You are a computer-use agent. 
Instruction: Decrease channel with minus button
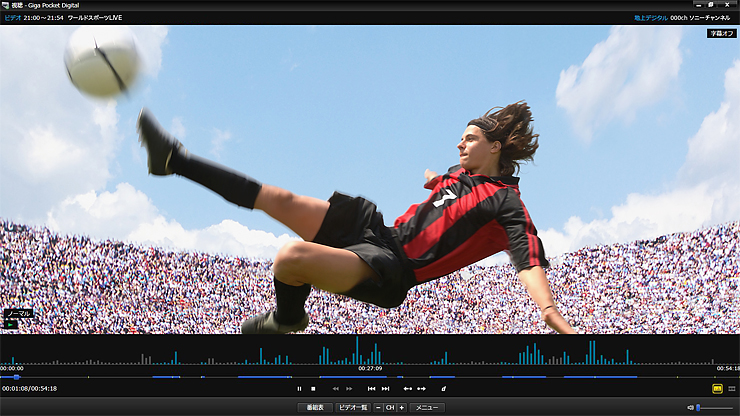click(x=378, y=408)
